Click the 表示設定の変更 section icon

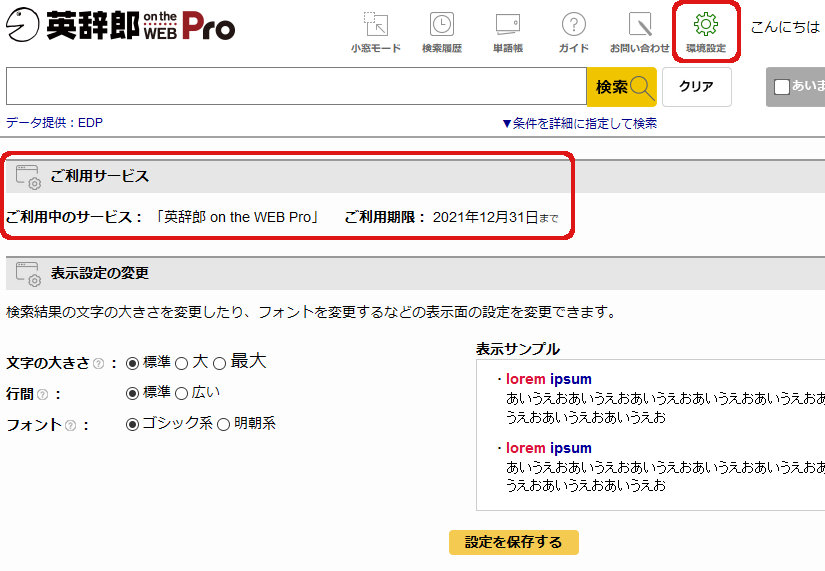pyautogui.click(x=28, y=274)
